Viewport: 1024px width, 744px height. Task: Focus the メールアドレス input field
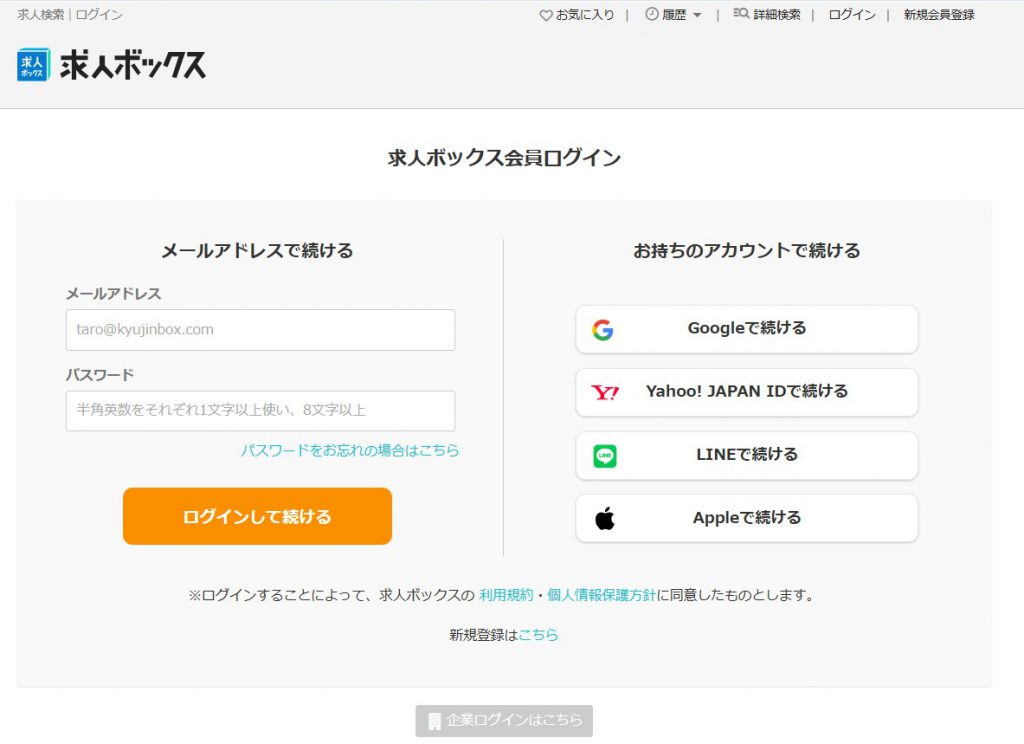click(x=261, y=330)
